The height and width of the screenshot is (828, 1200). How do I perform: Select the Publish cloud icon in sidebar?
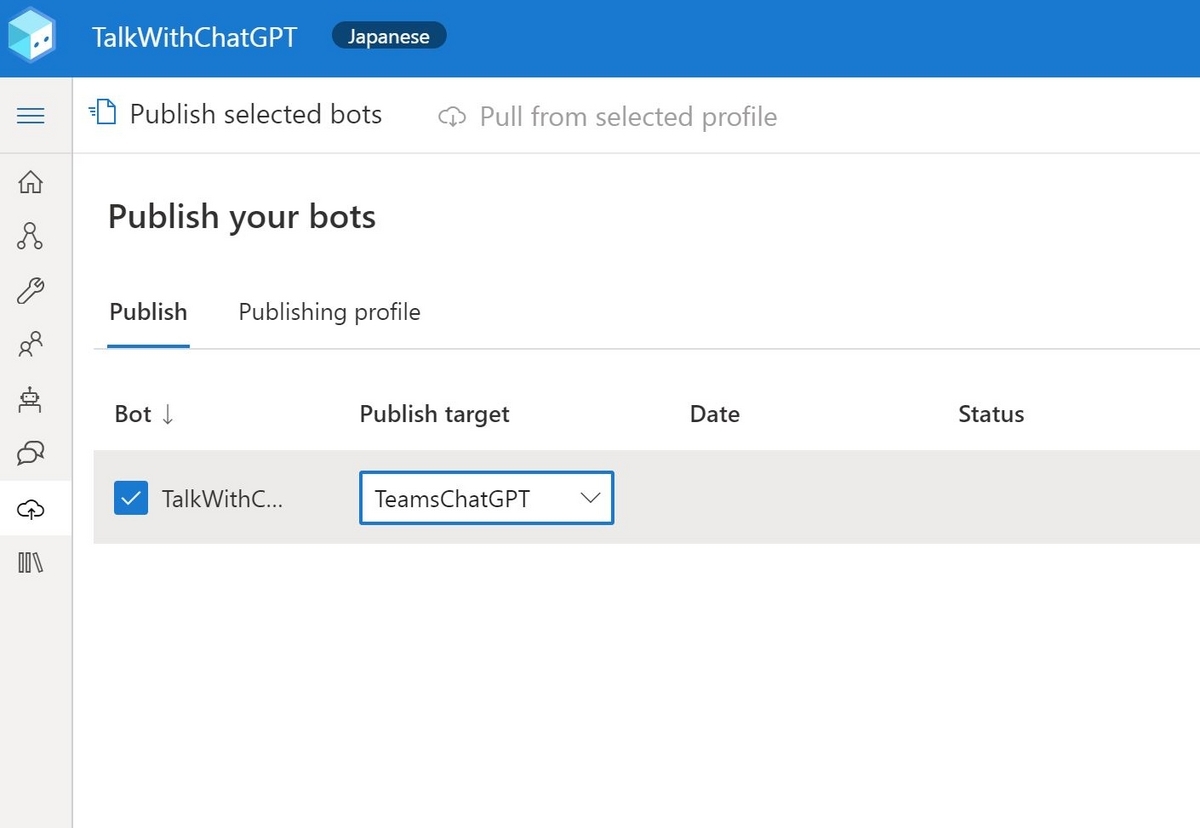point(31,508)
